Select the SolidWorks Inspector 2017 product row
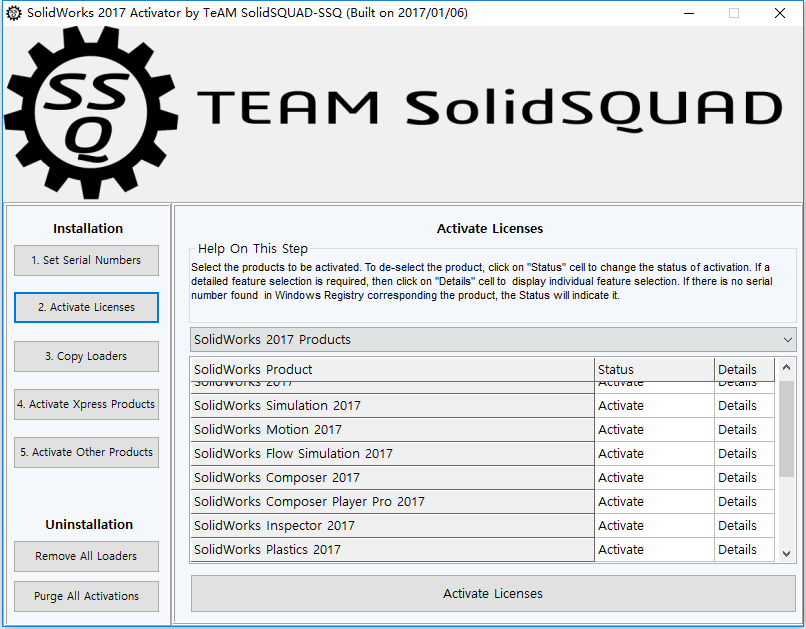806x629 pixels. (392, 526)
